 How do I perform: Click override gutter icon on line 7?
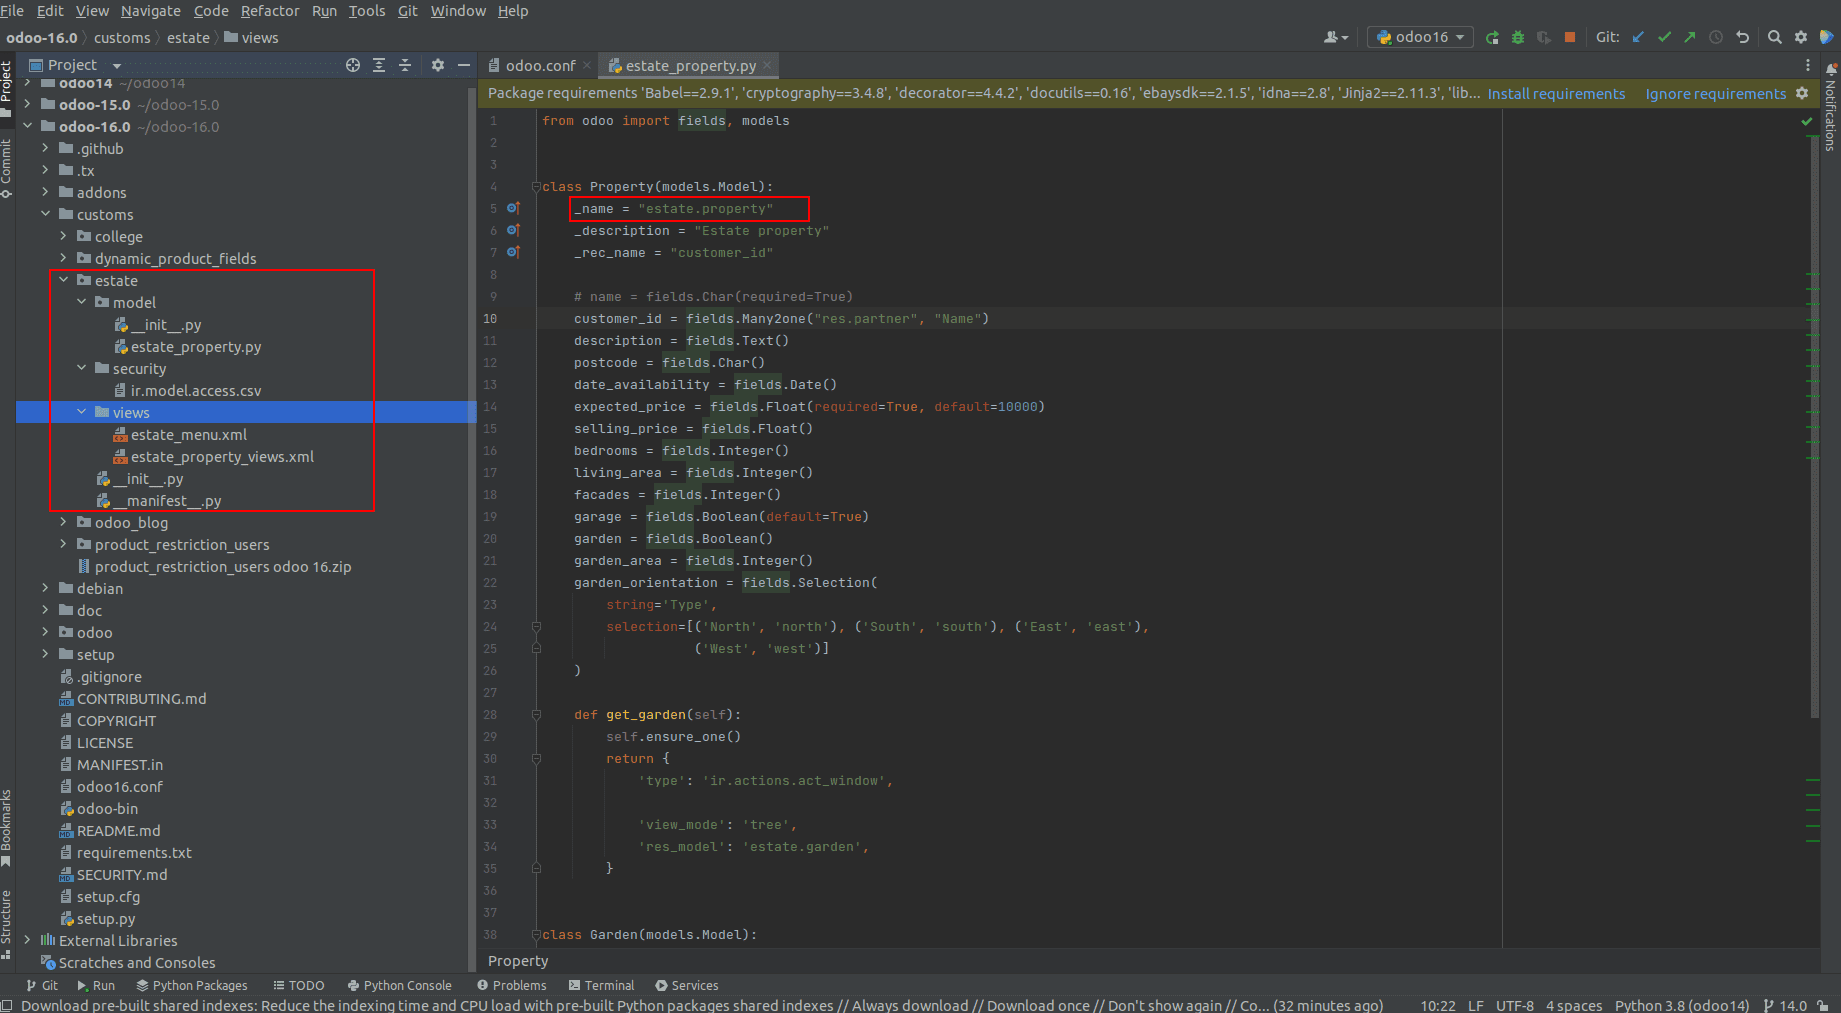(513, 252)
